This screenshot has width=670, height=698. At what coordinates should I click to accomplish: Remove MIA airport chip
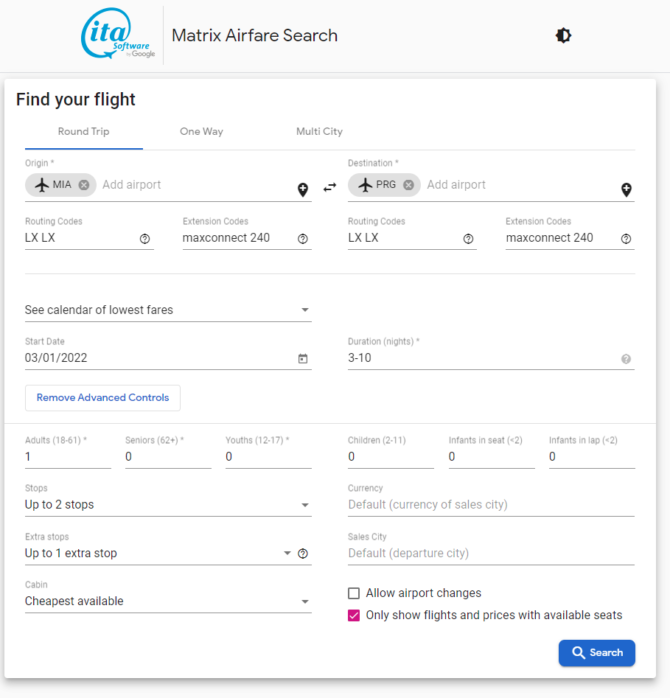tap(84, 185)
